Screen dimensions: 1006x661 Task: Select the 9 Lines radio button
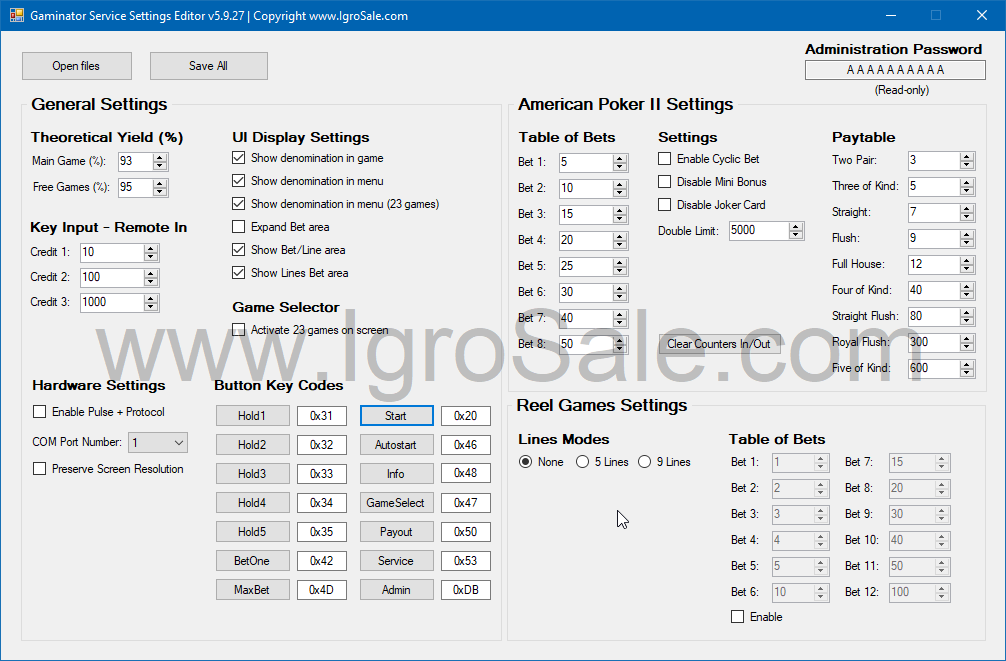click(644, 462)
